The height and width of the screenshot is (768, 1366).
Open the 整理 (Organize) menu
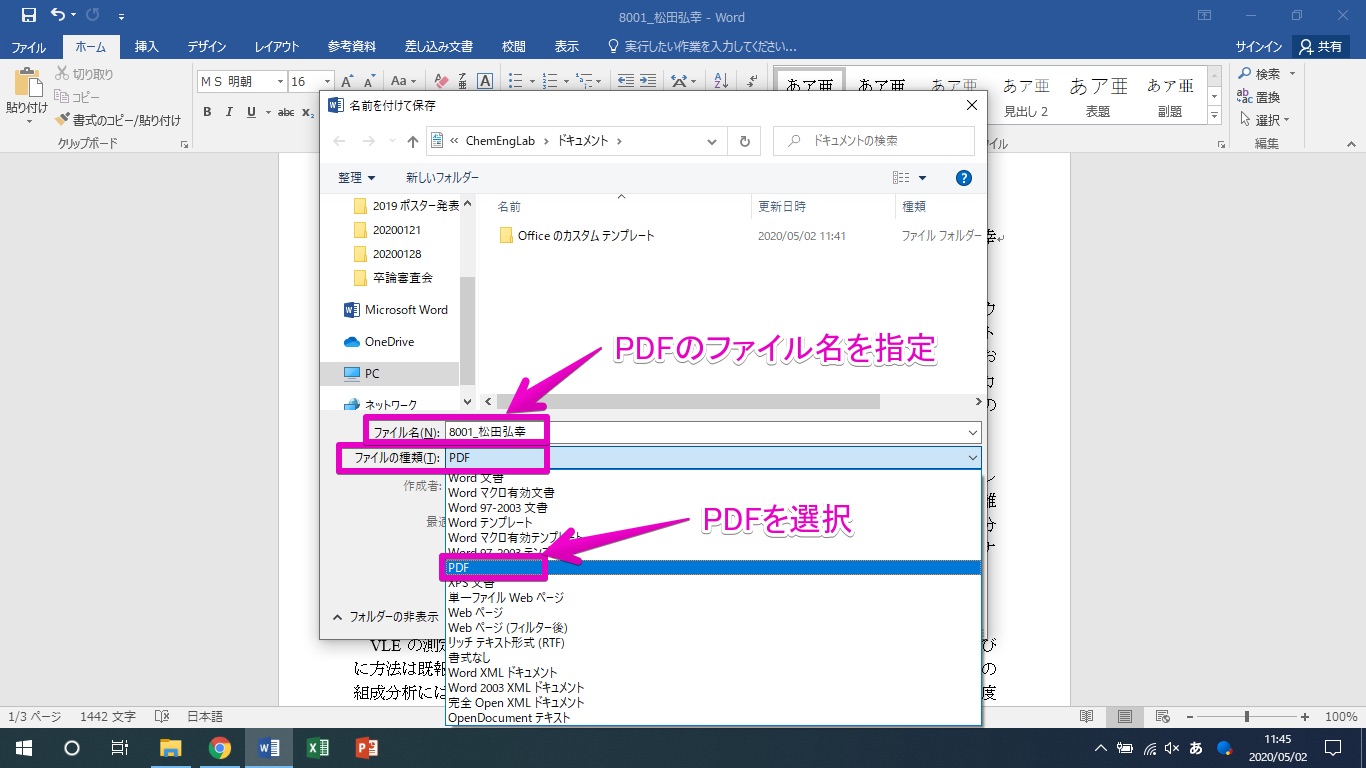(x=357, y=178)
